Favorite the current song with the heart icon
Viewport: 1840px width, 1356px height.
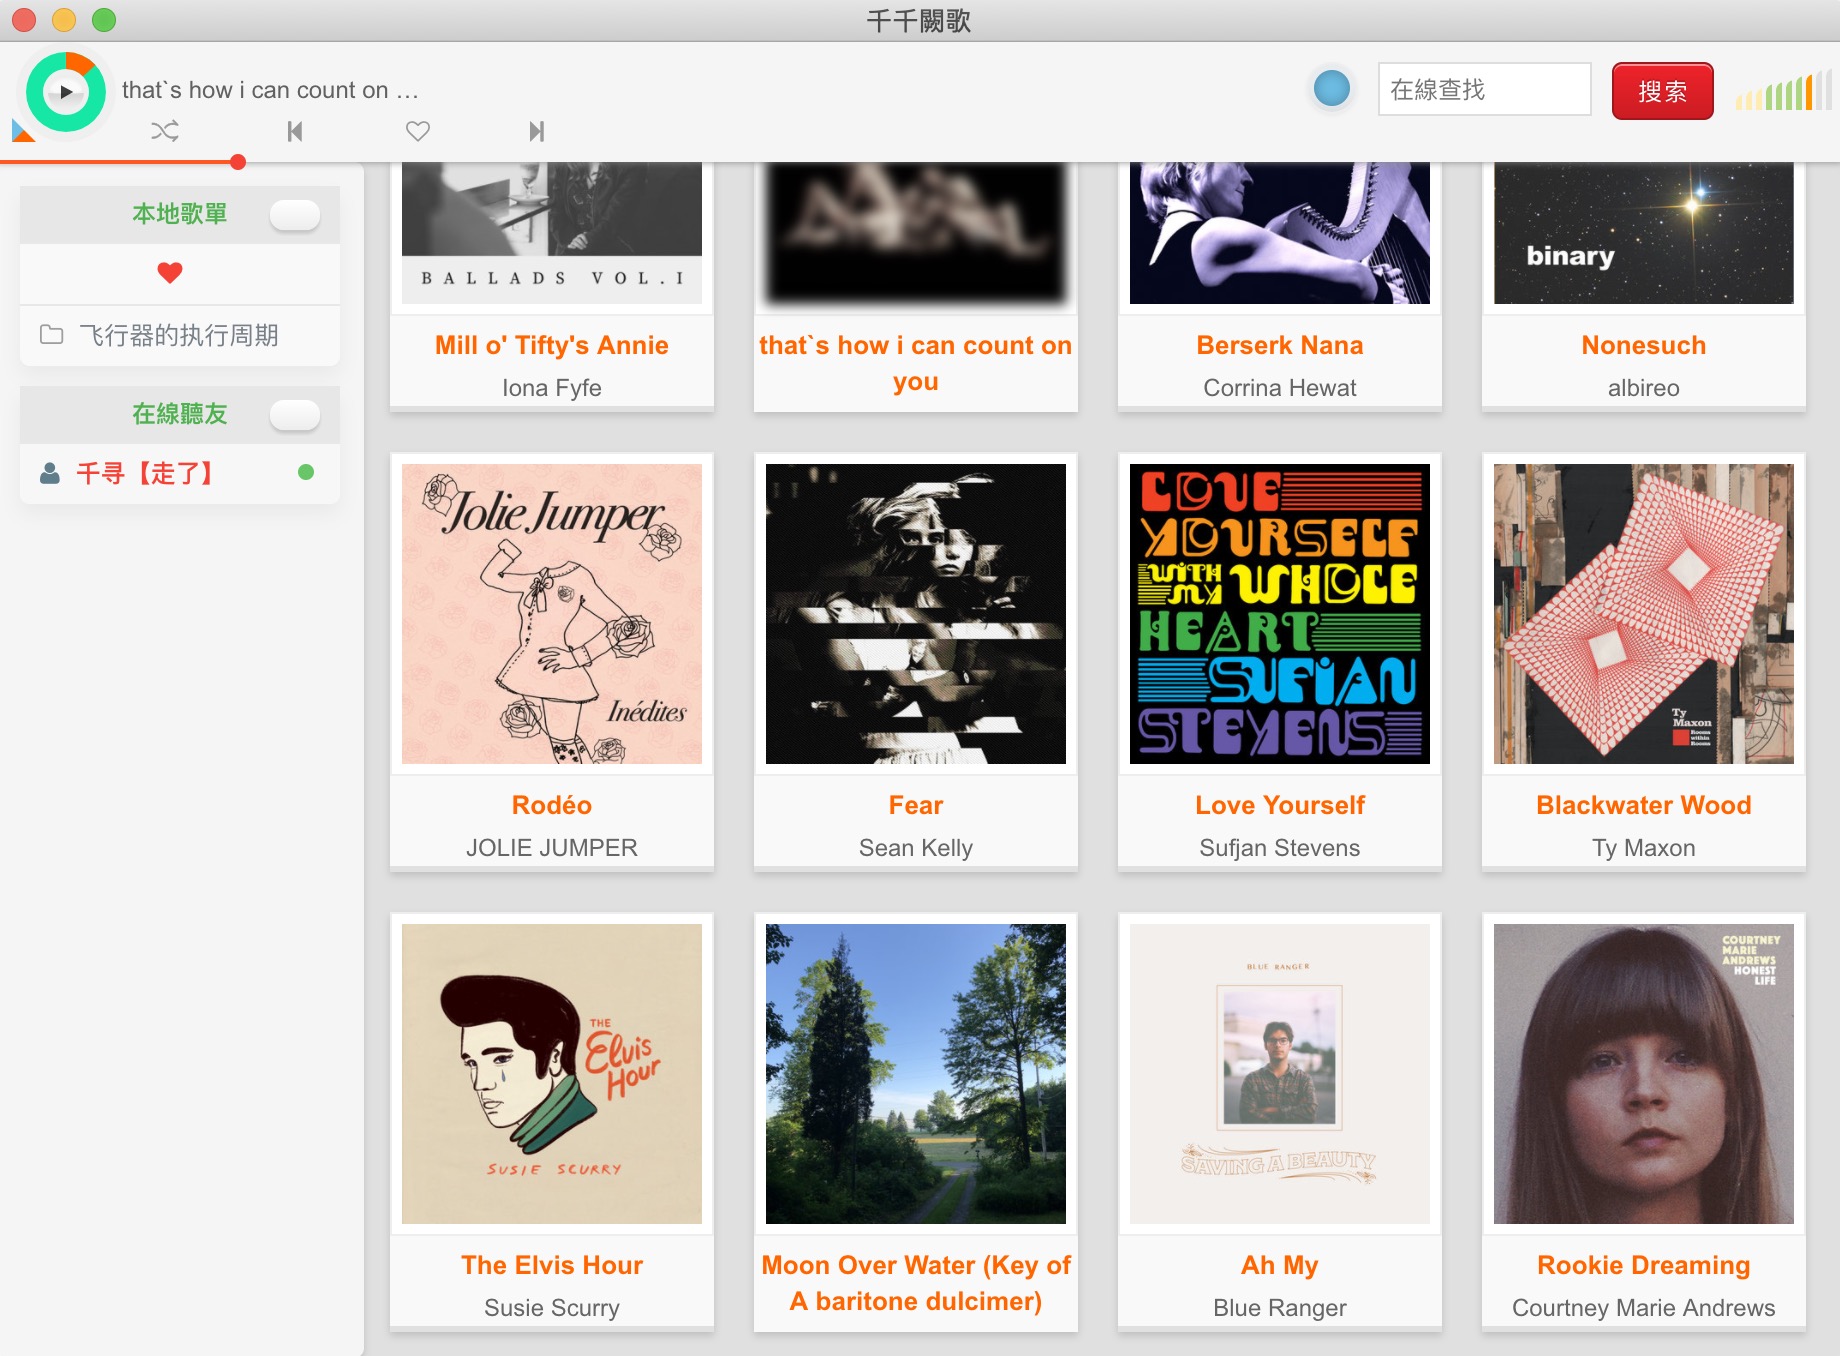(418, 131)
